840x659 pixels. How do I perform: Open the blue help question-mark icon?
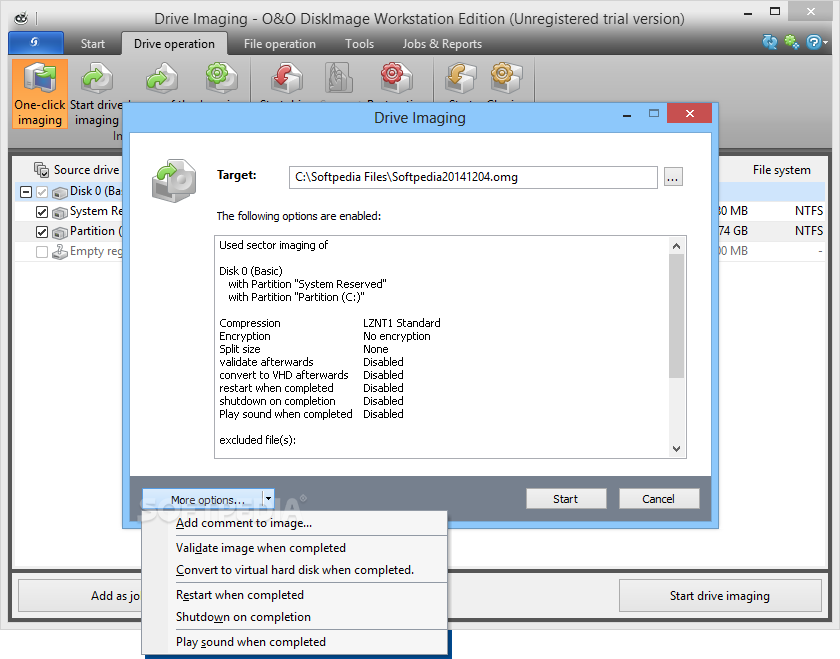click(x=813, y=42)
